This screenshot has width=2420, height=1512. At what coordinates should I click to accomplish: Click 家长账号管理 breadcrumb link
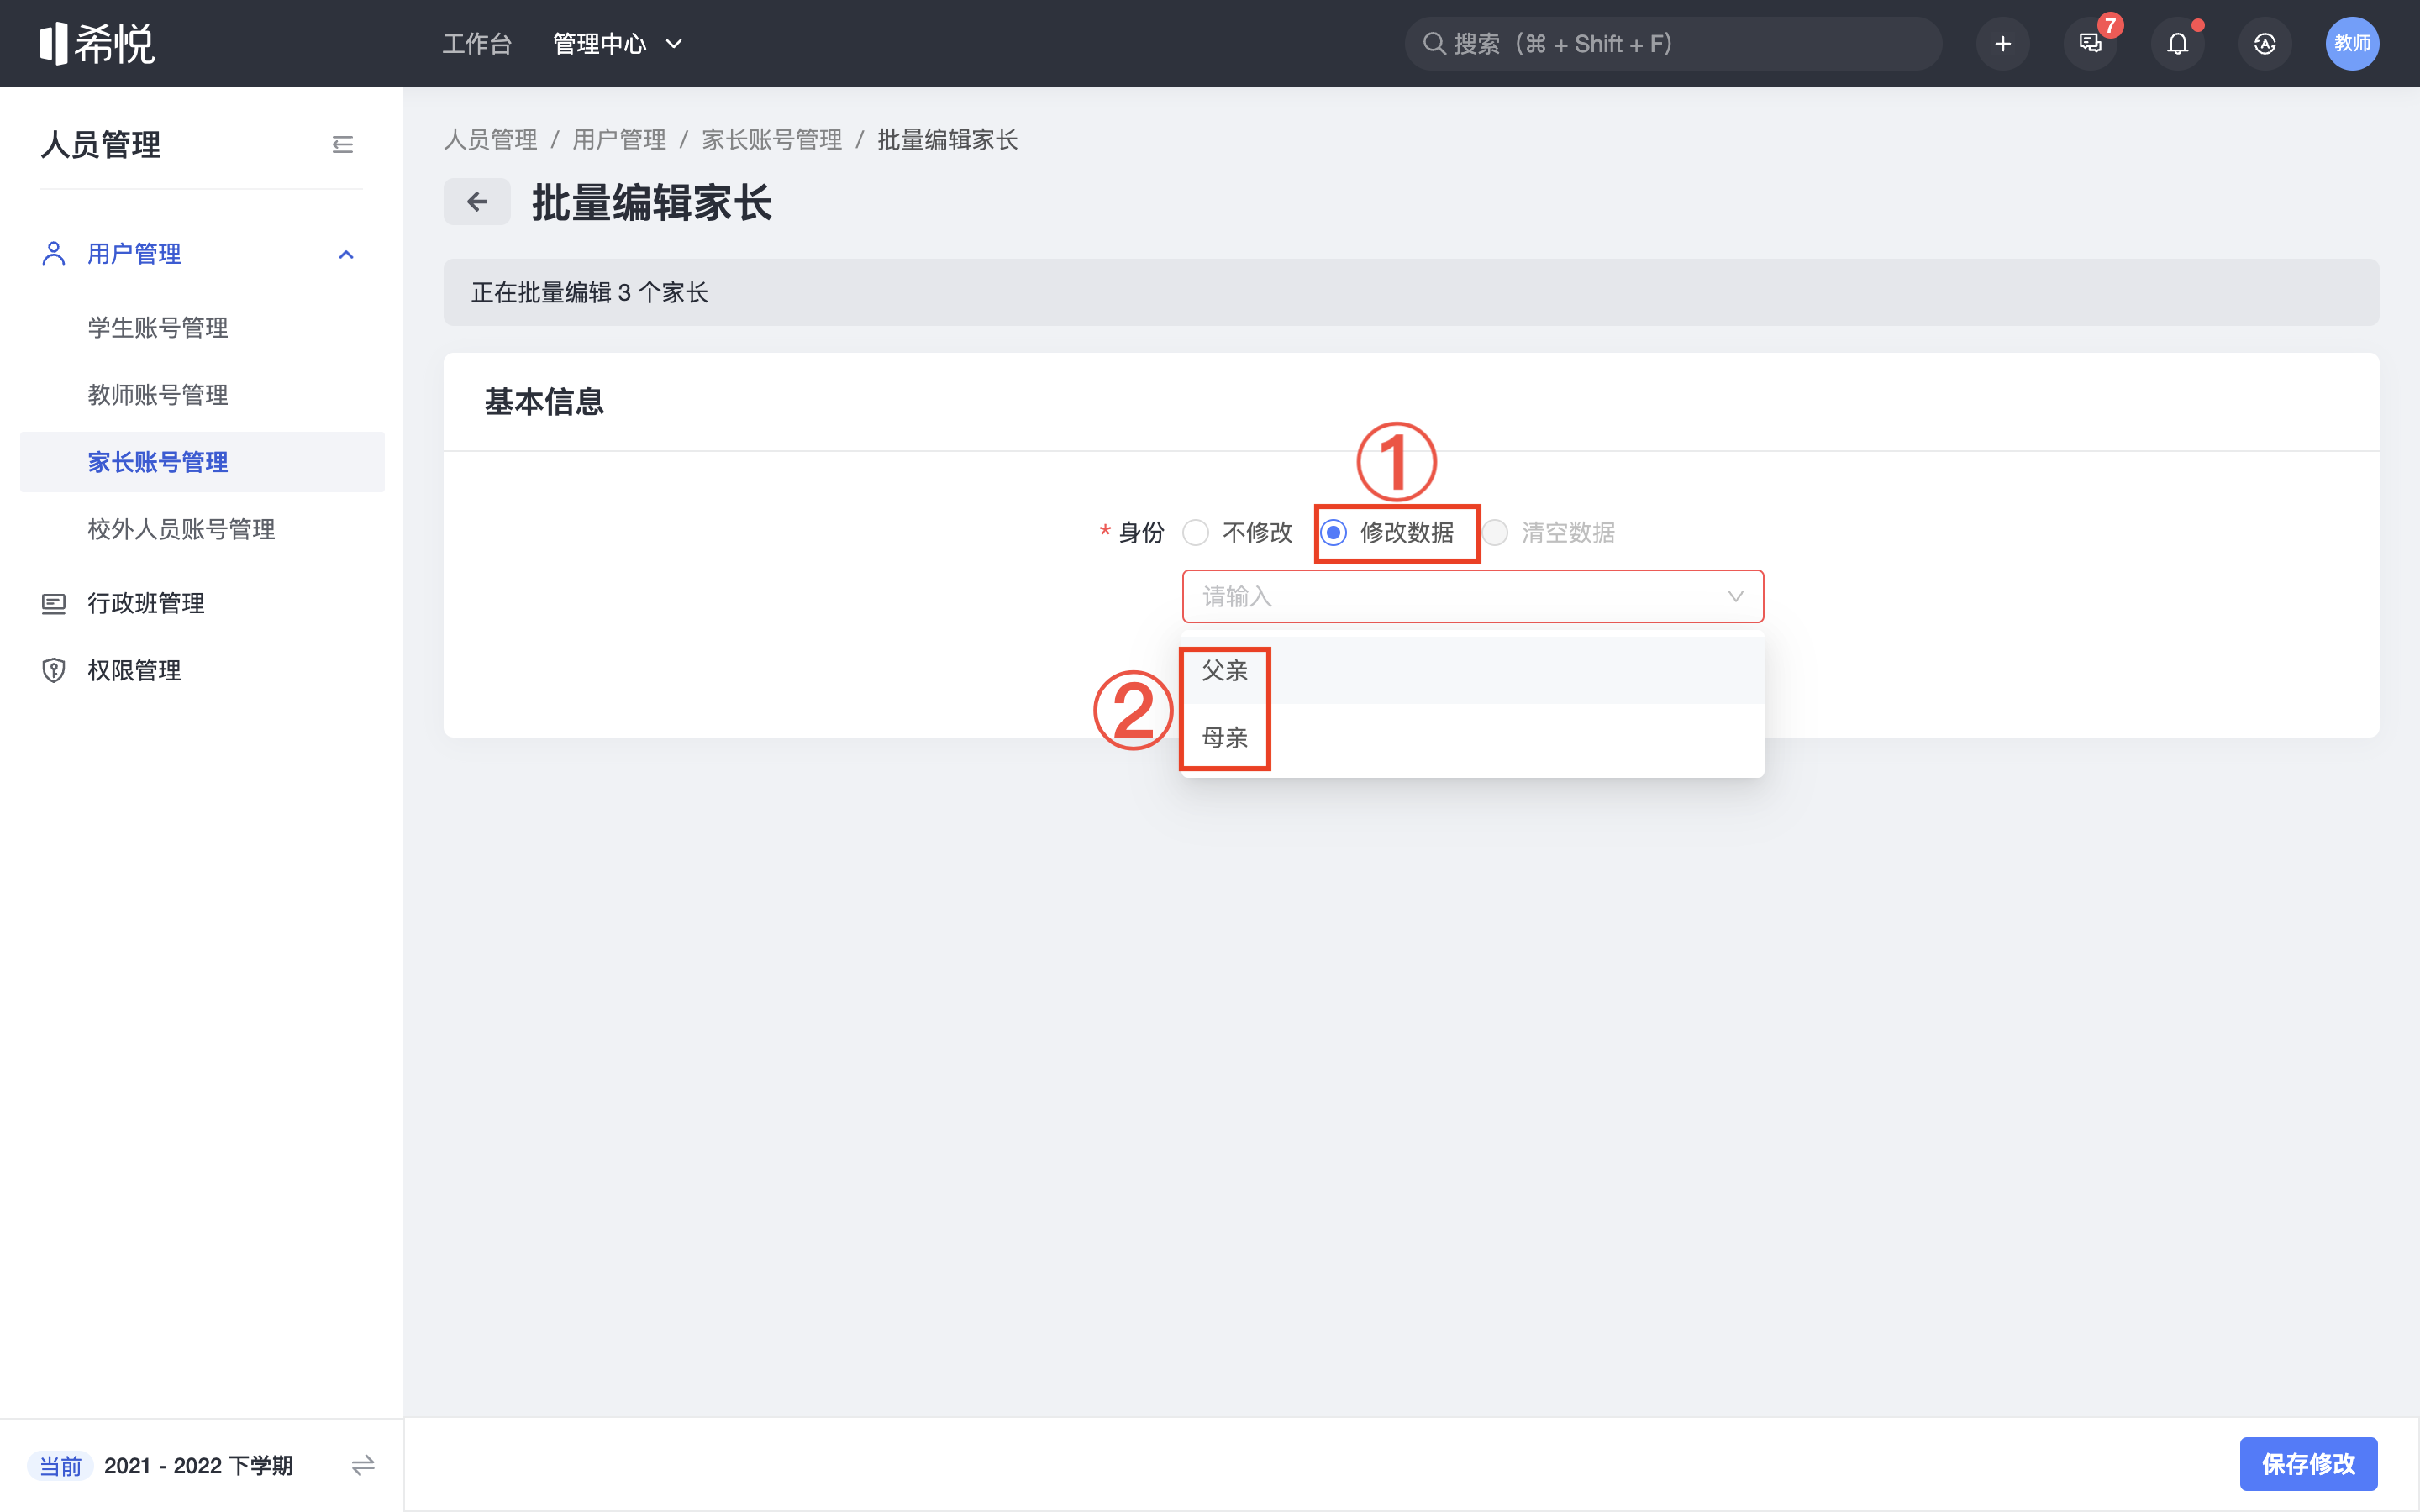[772, 140]
